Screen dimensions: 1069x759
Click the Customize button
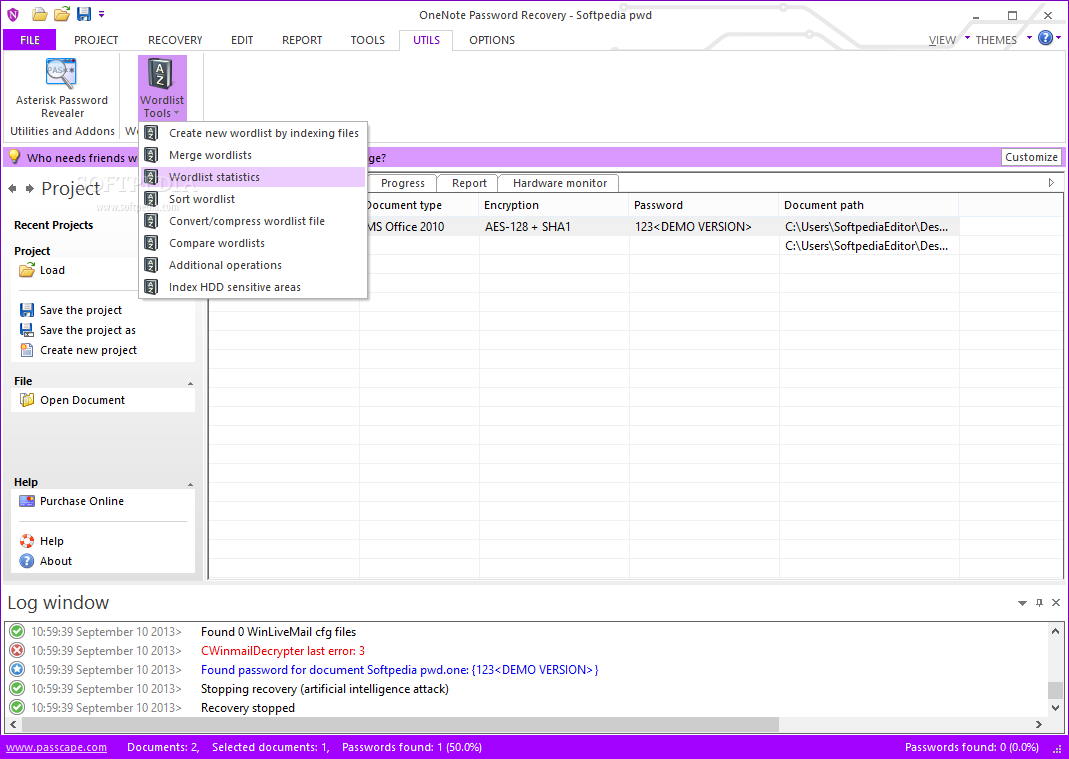click(1031, 157)
